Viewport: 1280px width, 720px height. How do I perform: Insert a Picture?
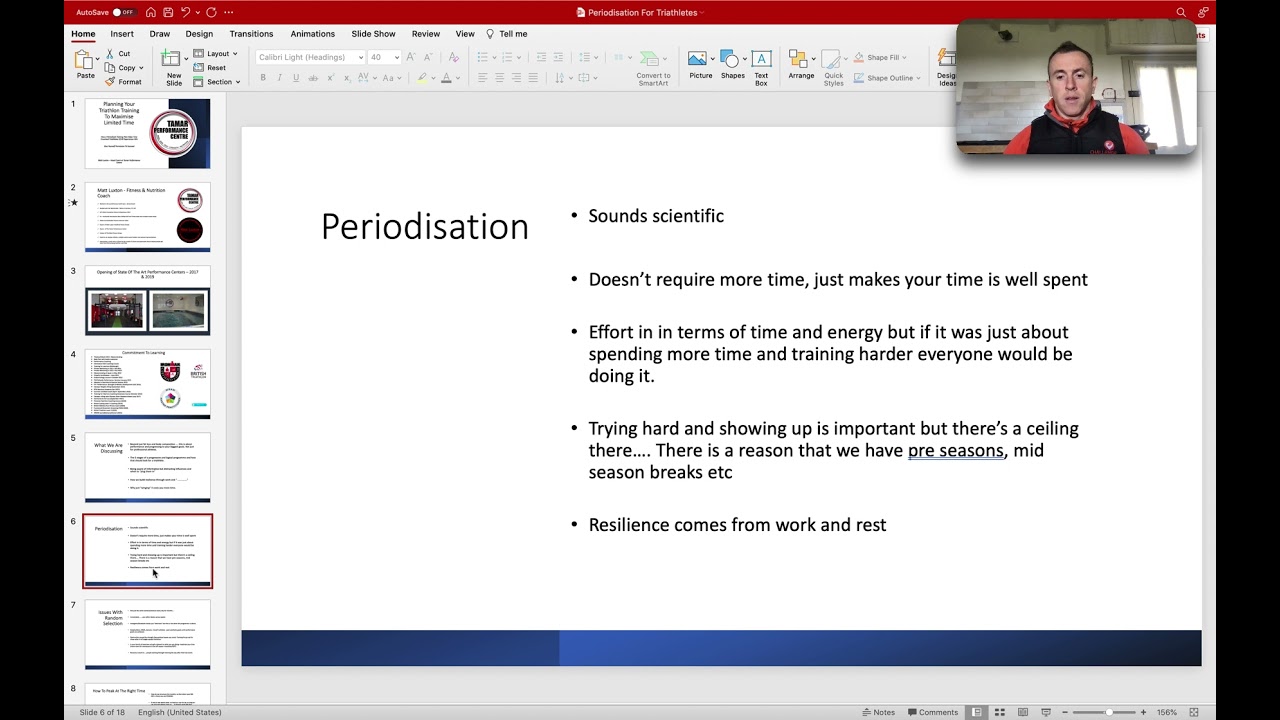(x=700, y=65)
